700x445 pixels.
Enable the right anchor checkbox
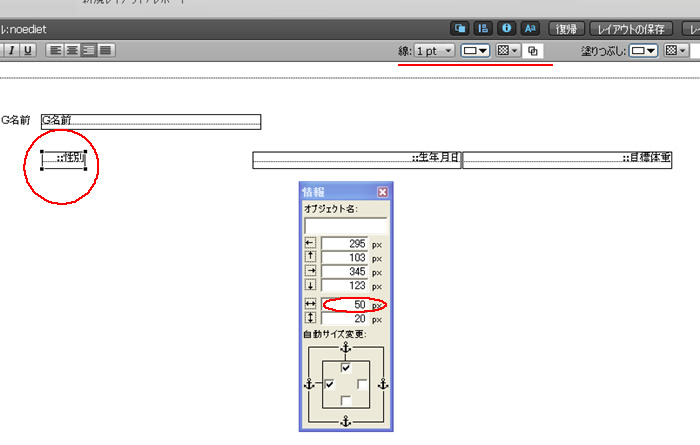[362, 384]
